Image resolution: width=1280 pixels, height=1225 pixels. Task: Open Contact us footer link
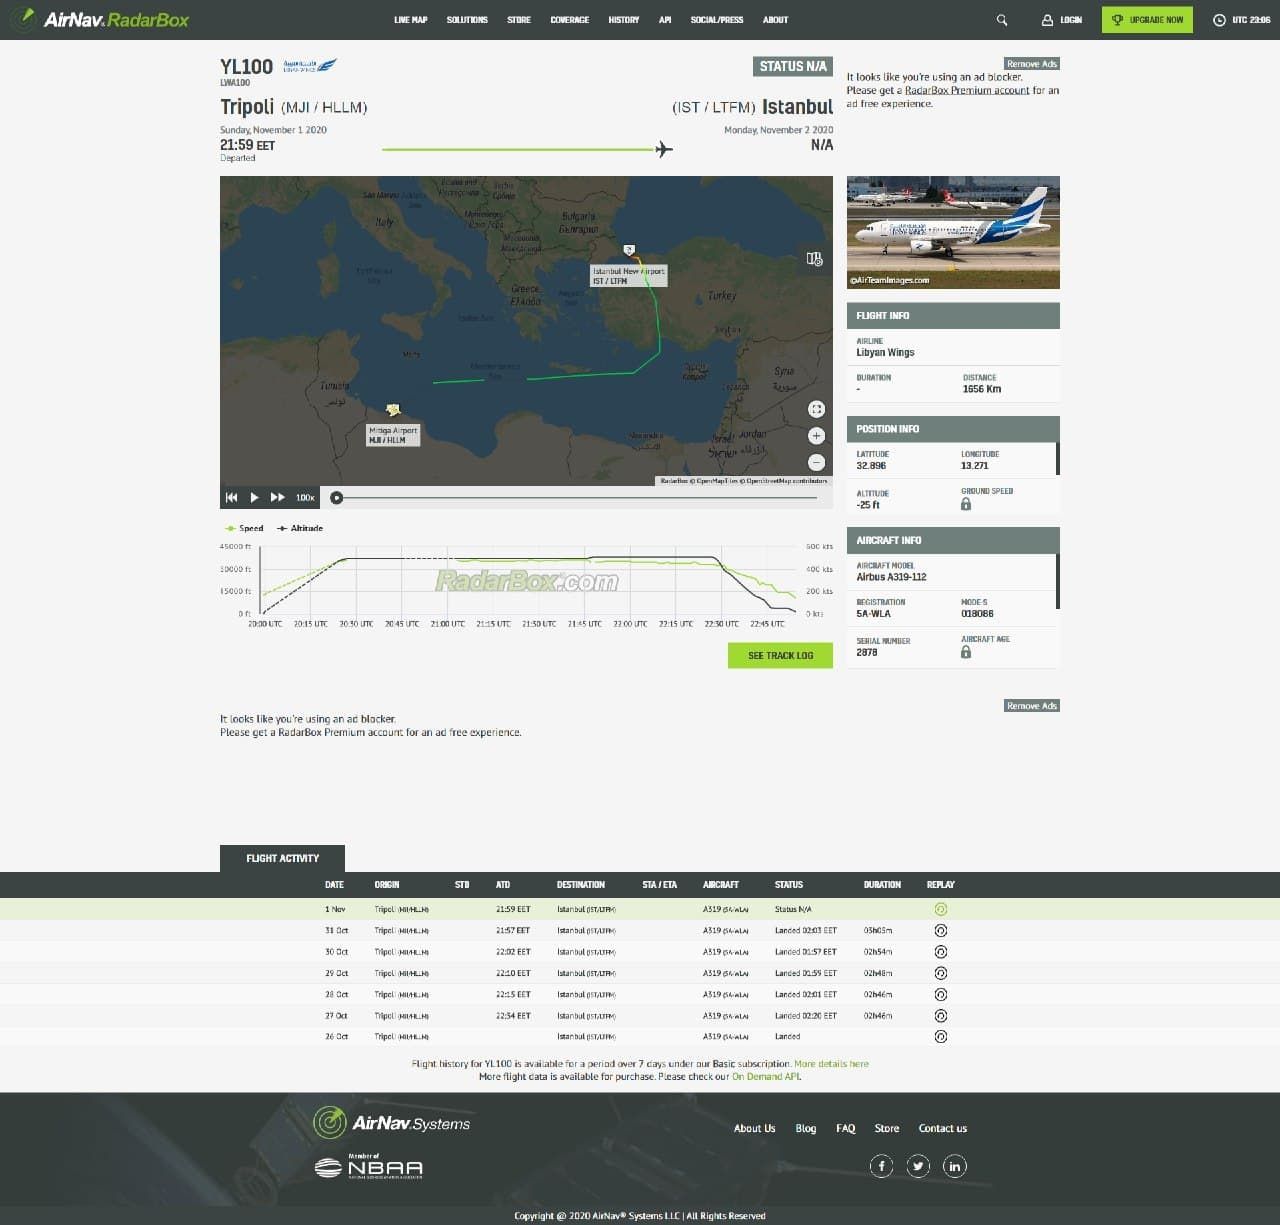[943, 1128]
